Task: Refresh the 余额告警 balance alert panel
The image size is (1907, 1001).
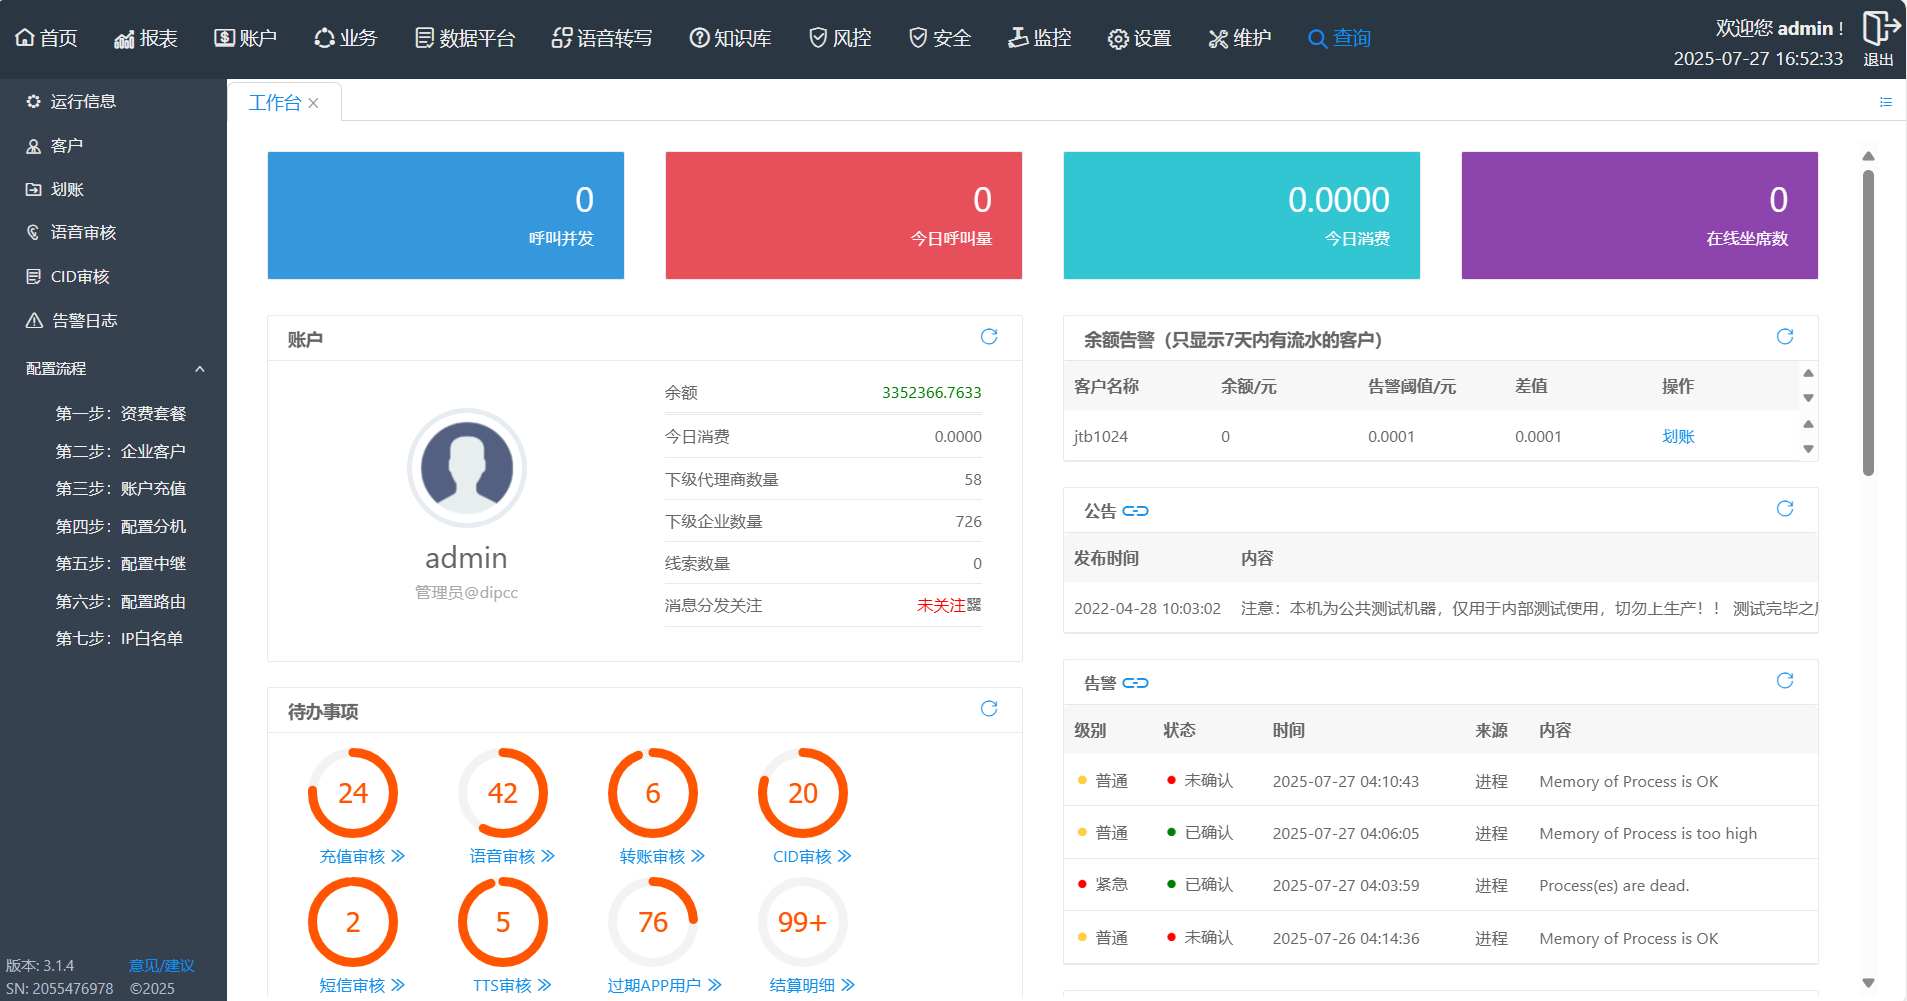Action: [1784, 337]
